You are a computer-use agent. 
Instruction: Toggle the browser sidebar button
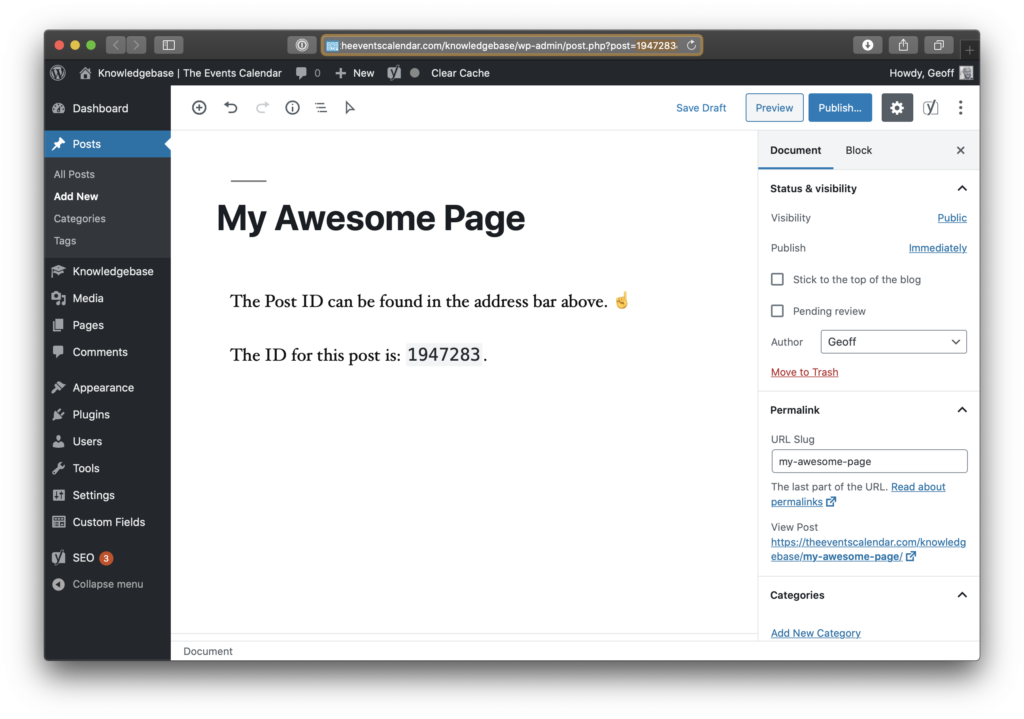[x=168, y=45]
